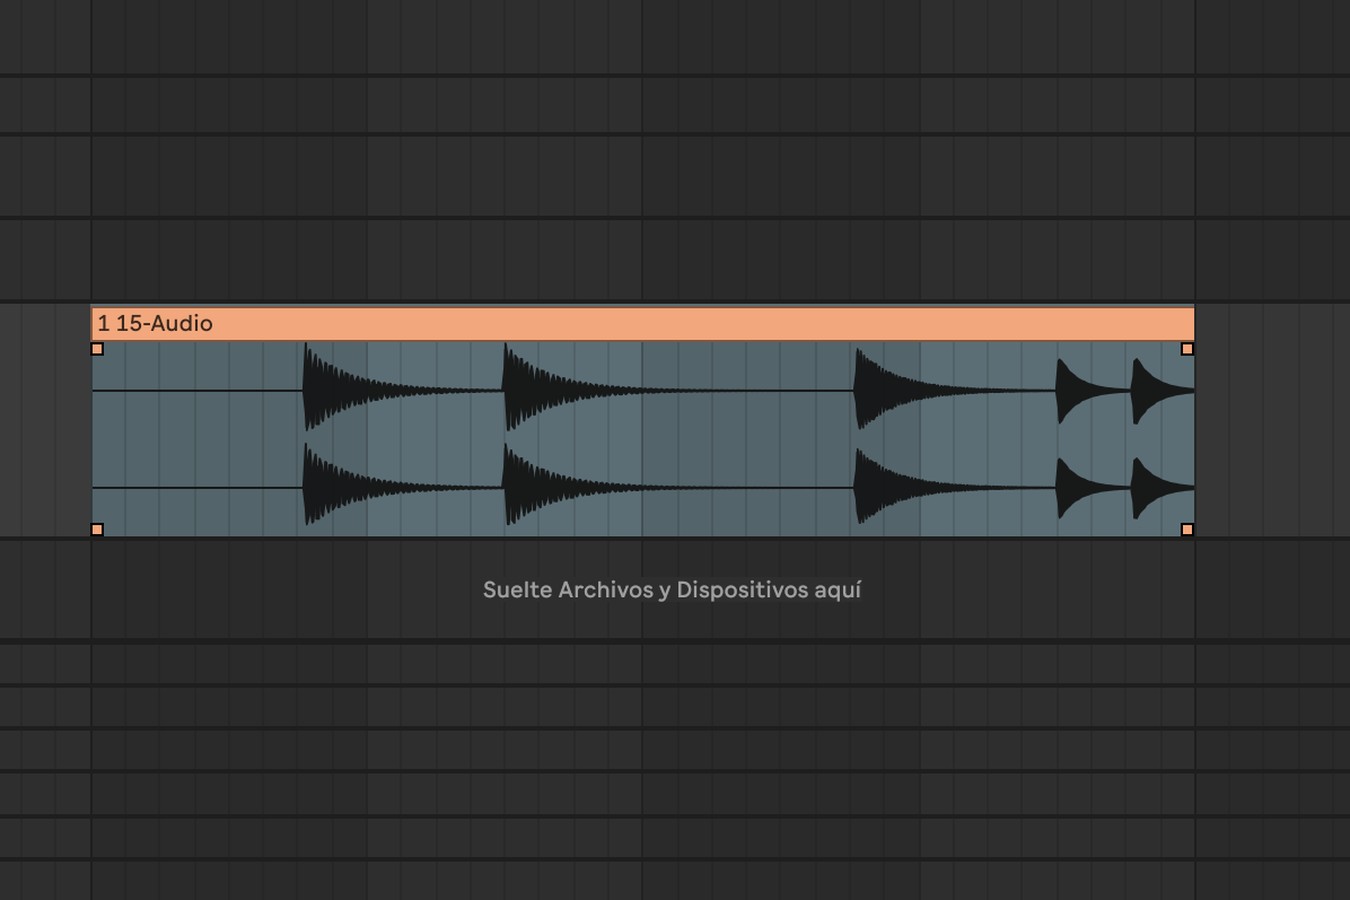
Task: Click the lower start corner handle of the clip
Action: [97, 529]
